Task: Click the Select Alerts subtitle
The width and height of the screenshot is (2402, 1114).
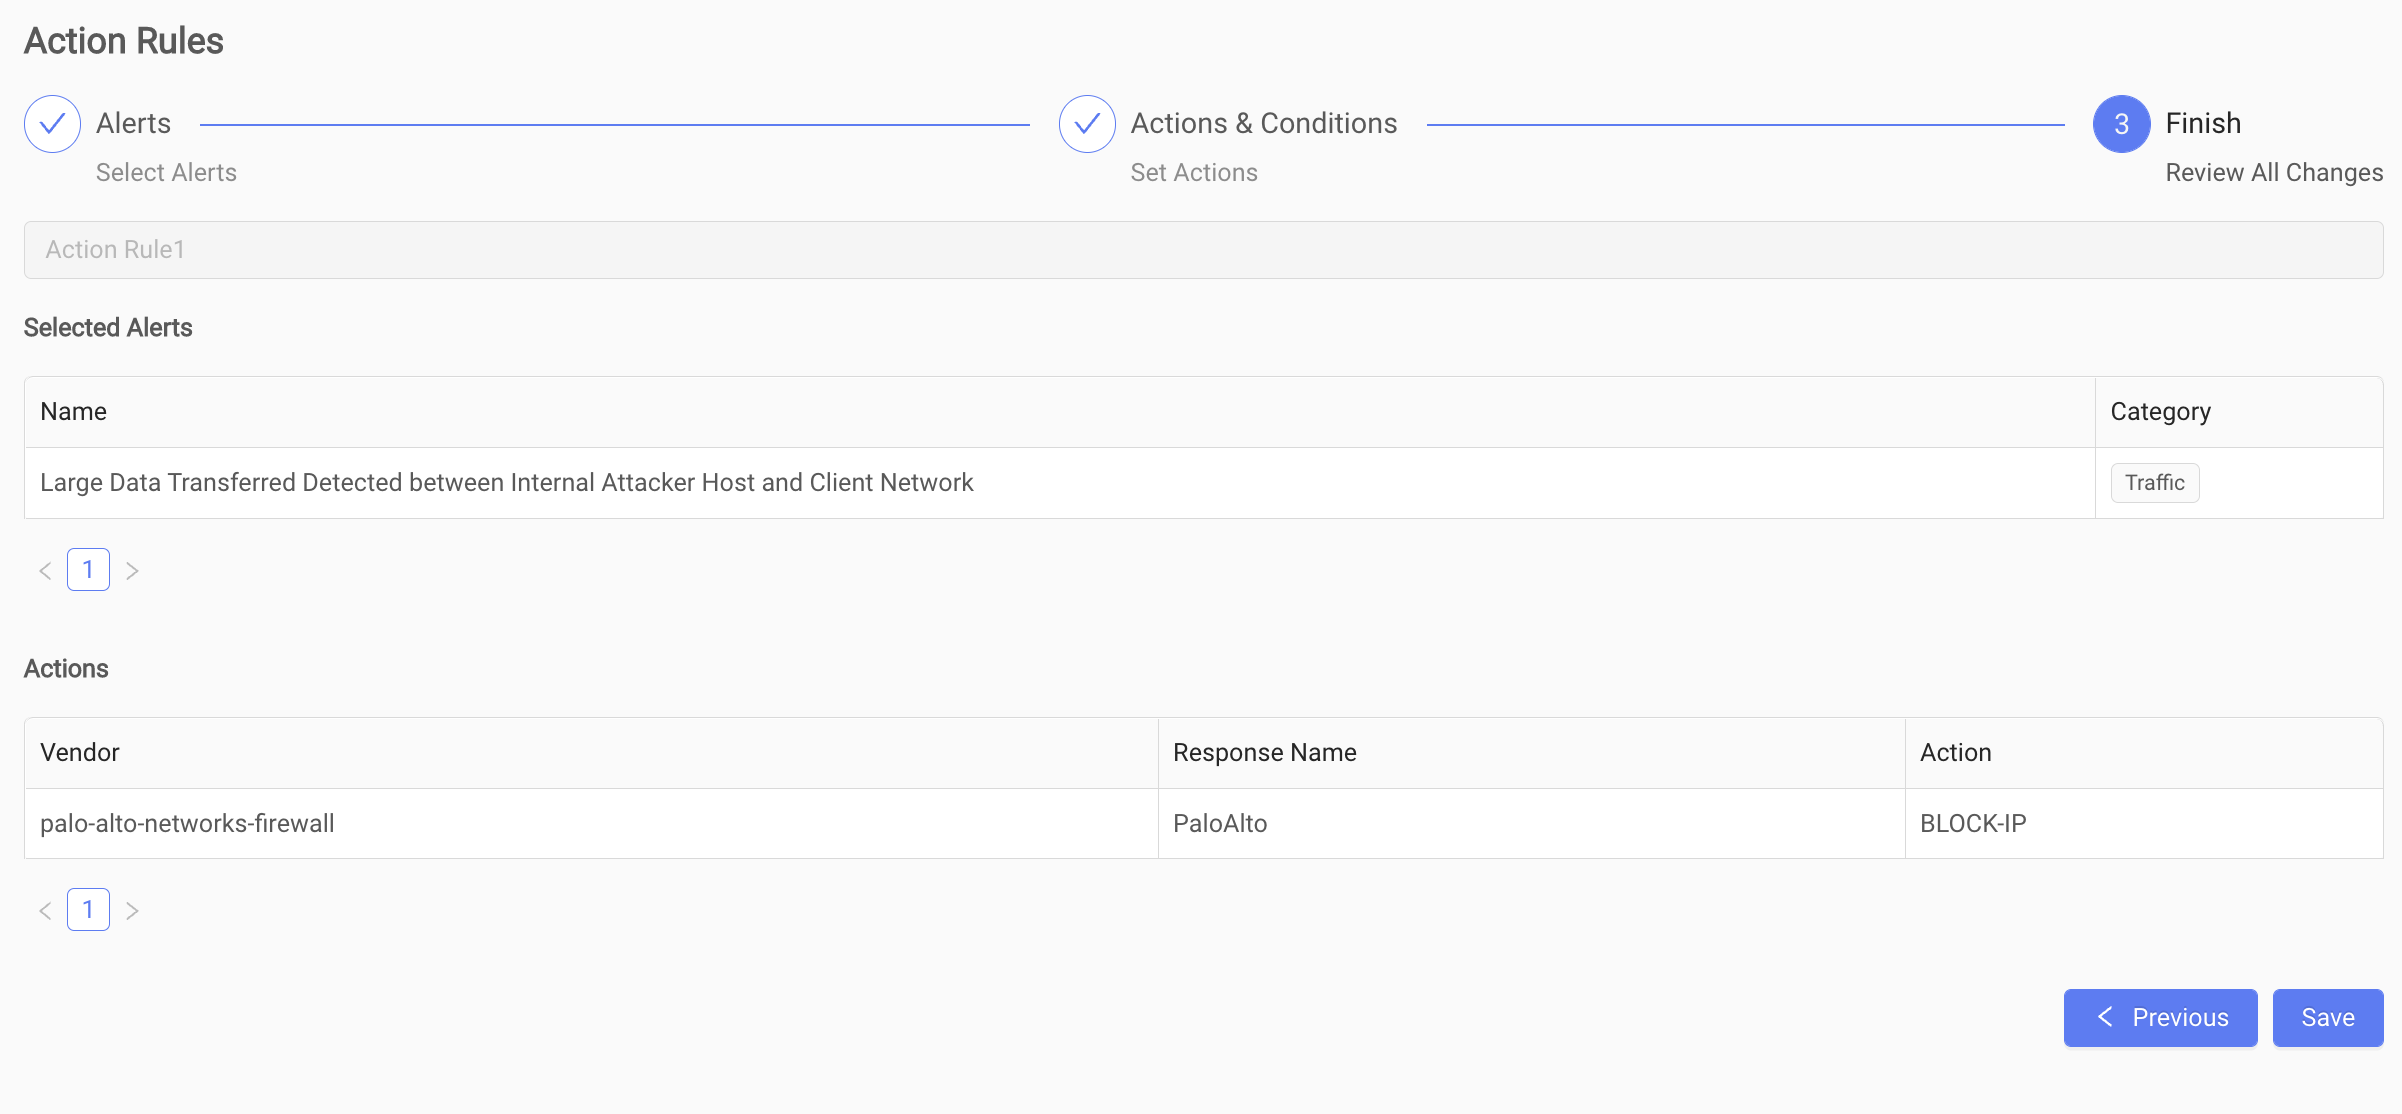Action: click(x=166, y=173)
